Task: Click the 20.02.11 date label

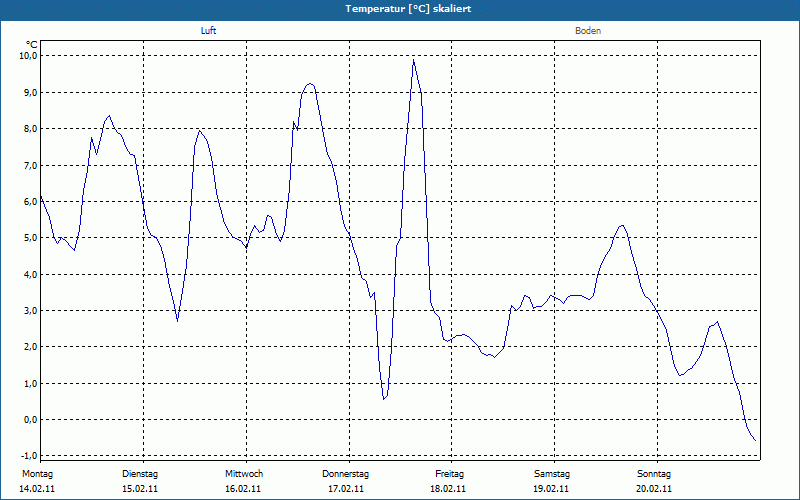Action: pyautogui.click(x=655, y=489)
